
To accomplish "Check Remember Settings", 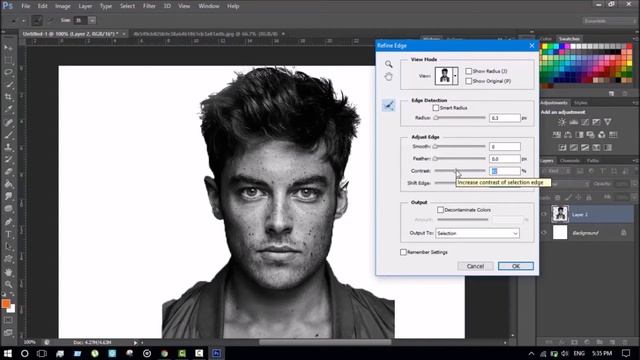I will click(403, 252).
